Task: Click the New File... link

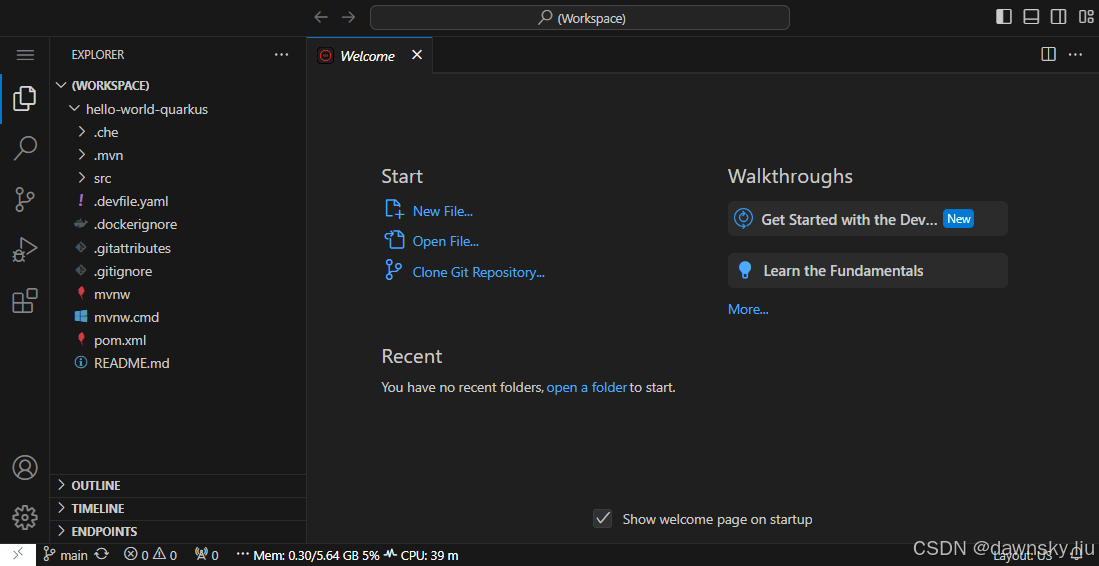Action: (442, 211)
